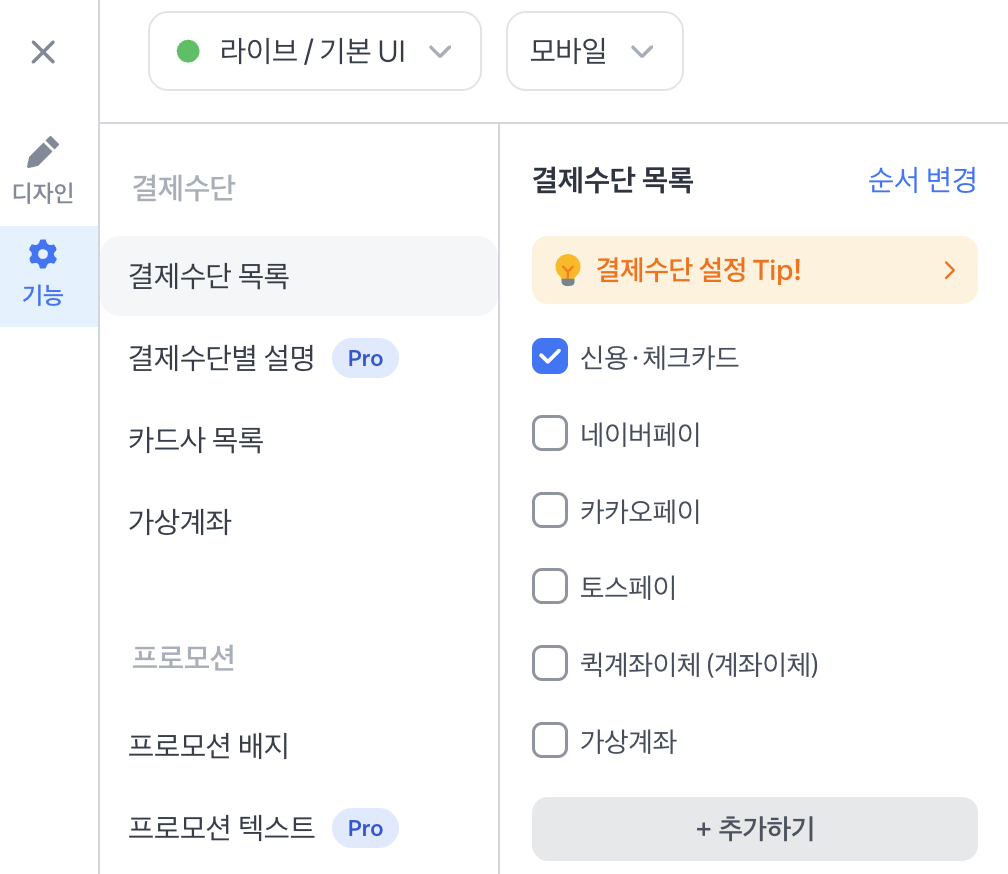Turn on the 가상계좌 checkbox
The image size is (1008, 874).
pyautogui.click(x=550, y=741)
